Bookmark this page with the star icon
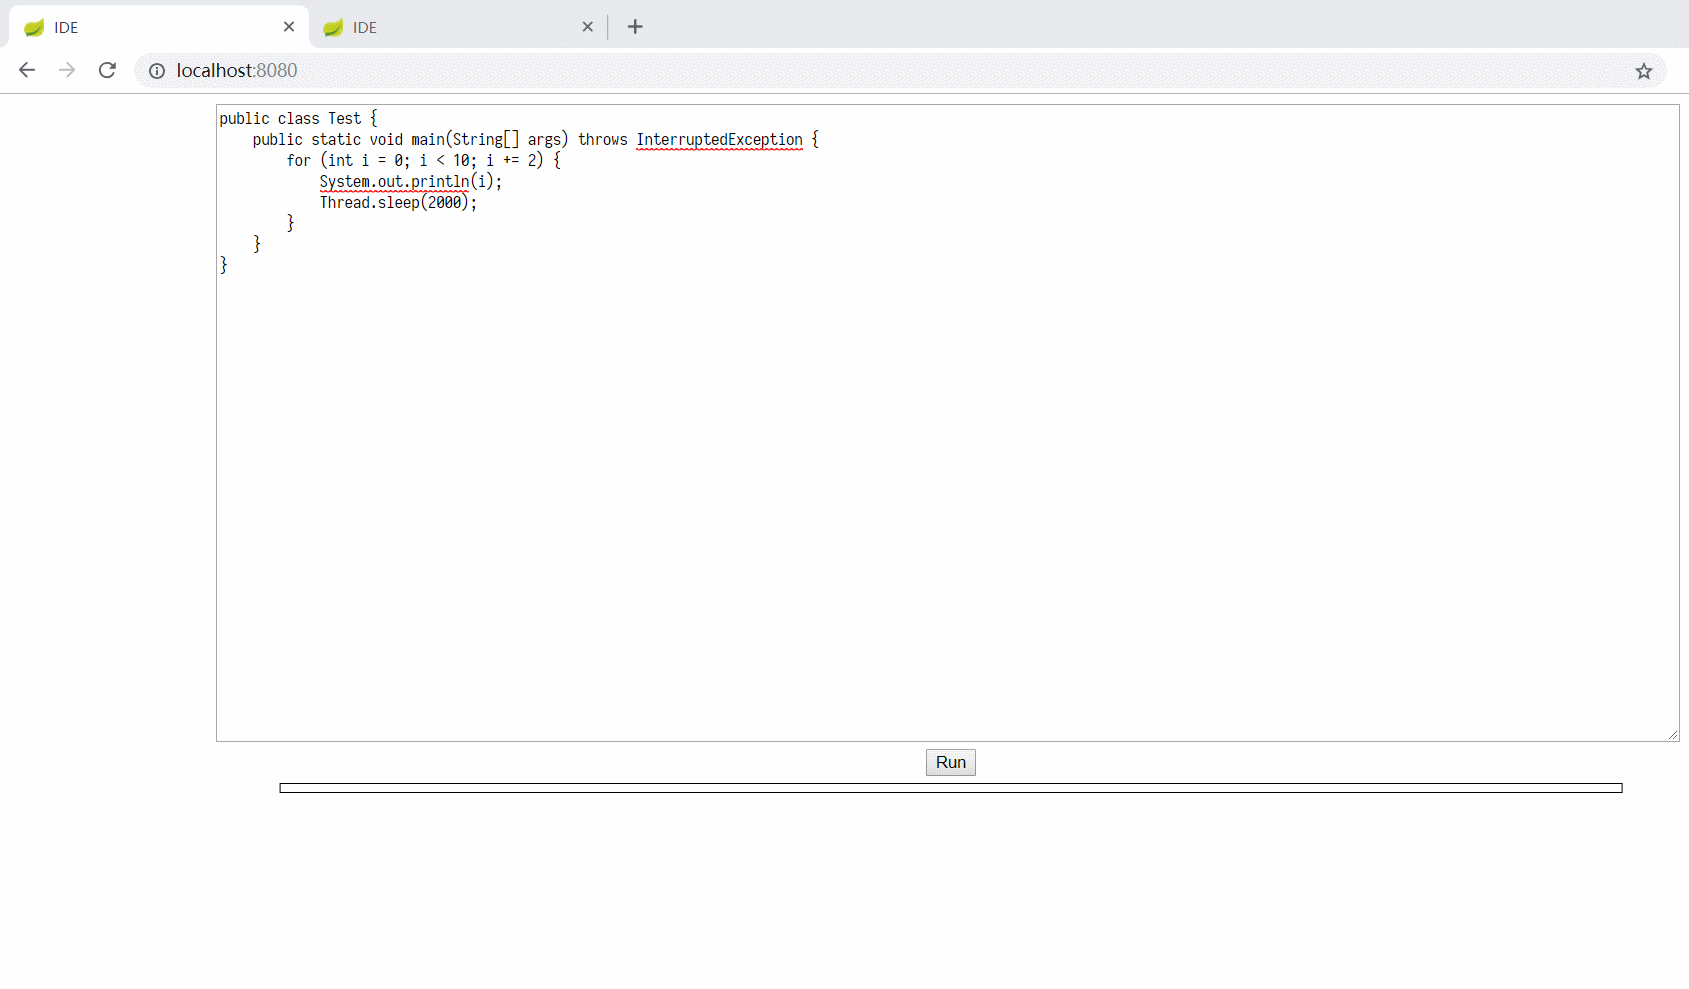The height and width of the screenshot is (989, 1689). [x=1644, y=71]
